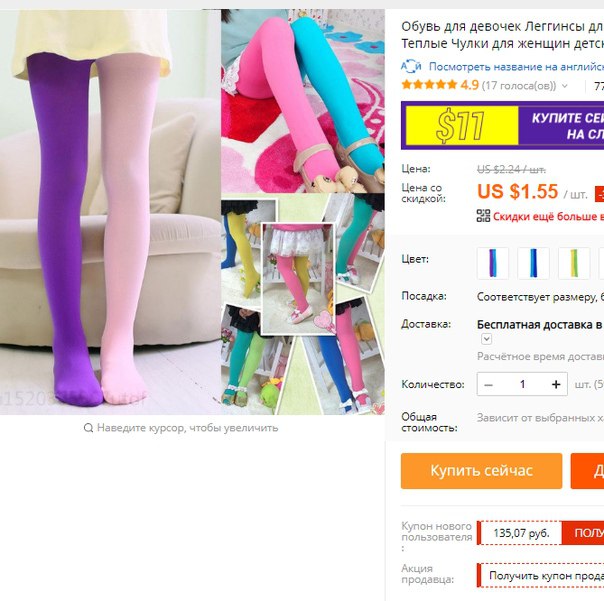
Task: Select the yellow-green color swatch
Action: click(x=574, y=263)
